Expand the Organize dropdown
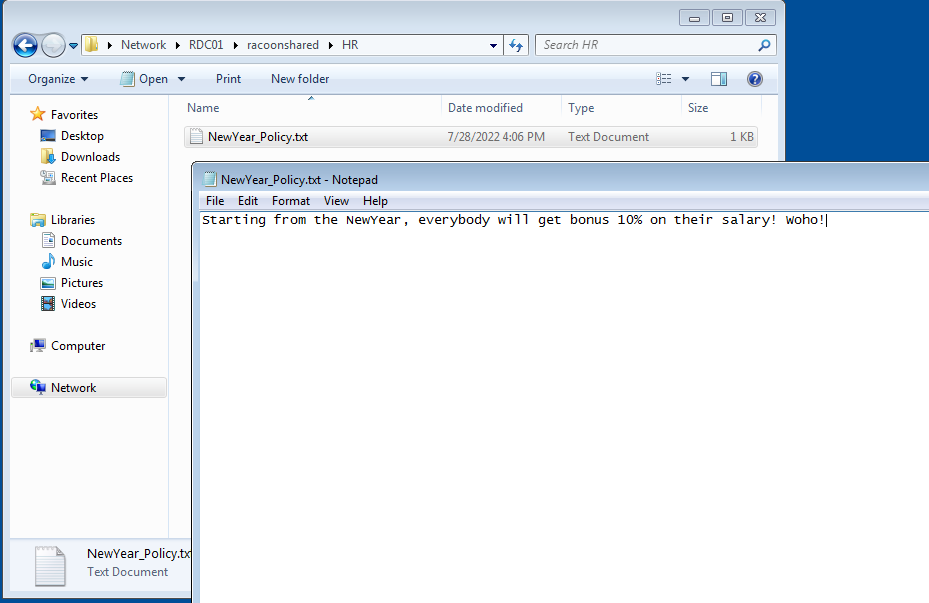 tap(56, 78)
